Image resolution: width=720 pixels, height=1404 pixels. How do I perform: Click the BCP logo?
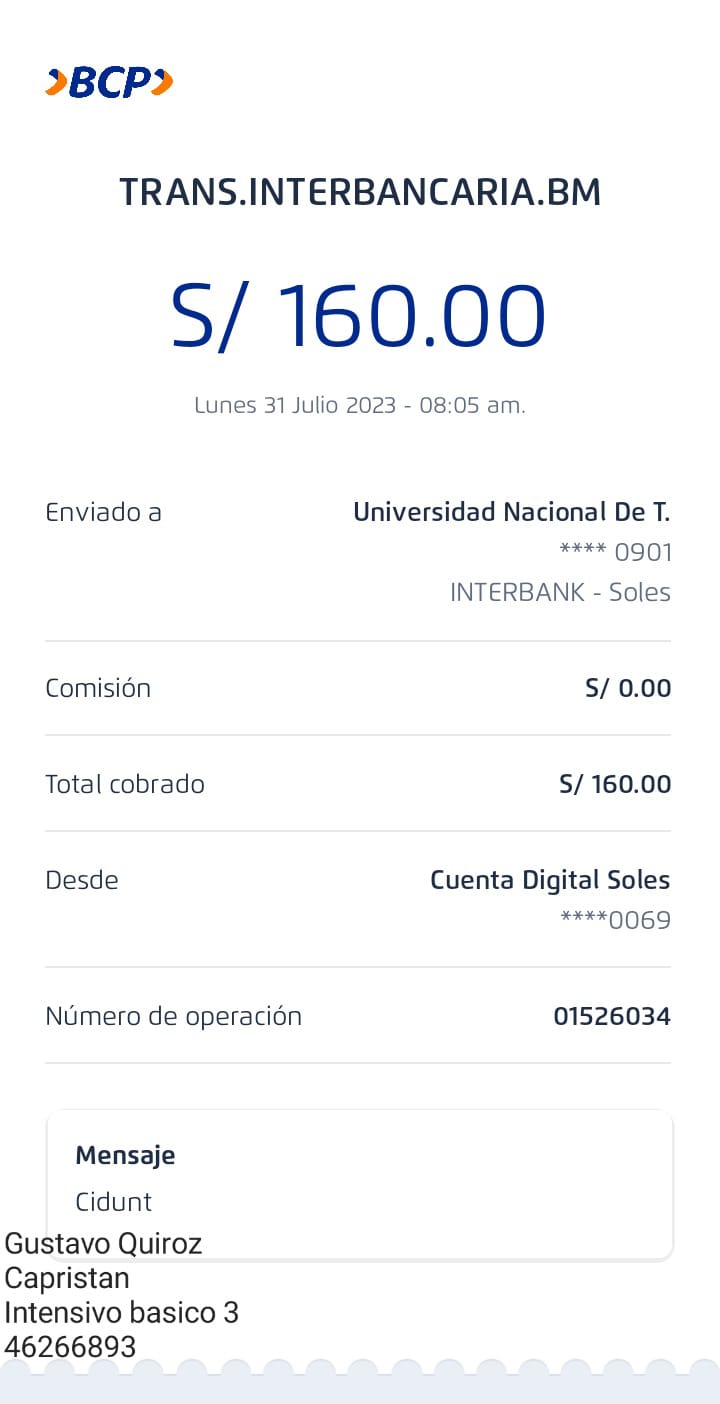tap(109, 82)
